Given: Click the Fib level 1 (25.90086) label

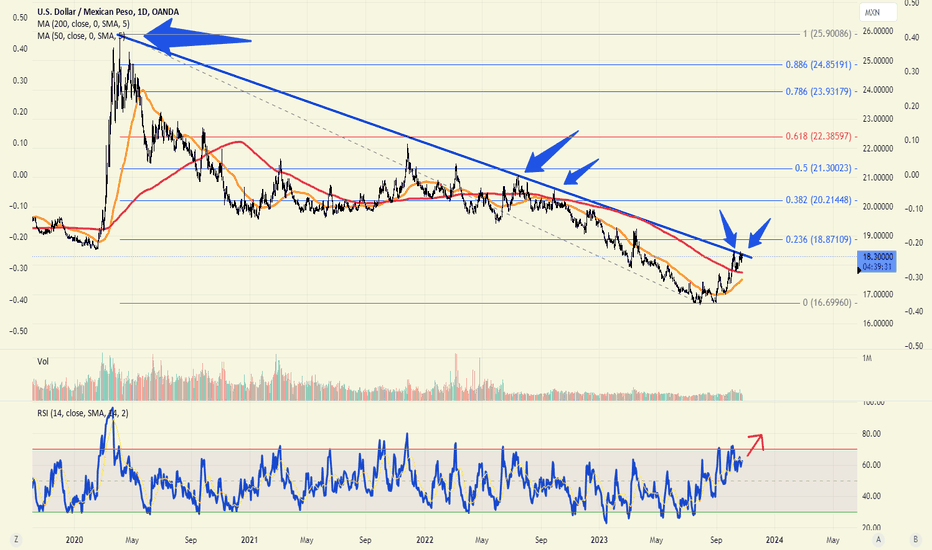Looking at the screenshot, I should (828, 34).
